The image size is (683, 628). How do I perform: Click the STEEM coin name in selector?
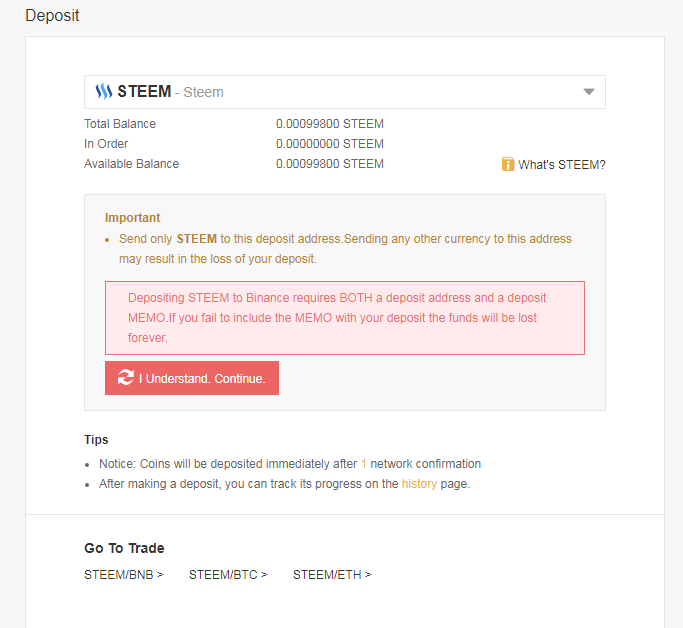tap(144, 91)
